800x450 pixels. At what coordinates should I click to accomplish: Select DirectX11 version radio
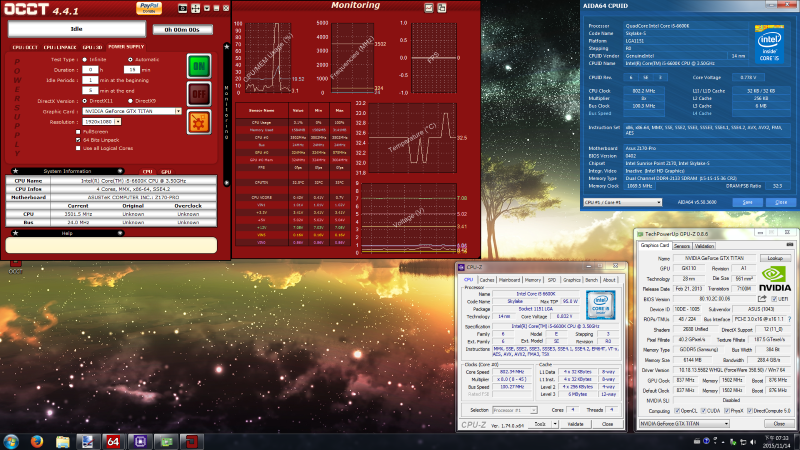pos(85,101)
